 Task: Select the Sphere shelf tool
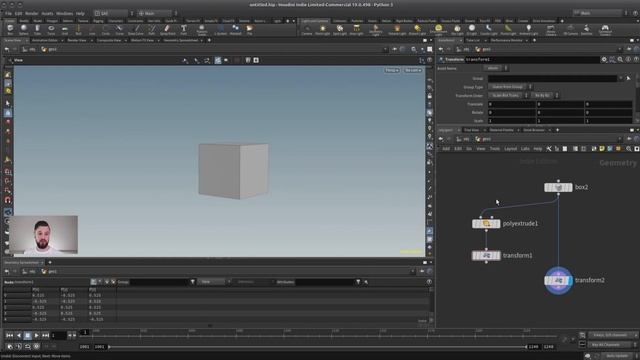point(24,29)
